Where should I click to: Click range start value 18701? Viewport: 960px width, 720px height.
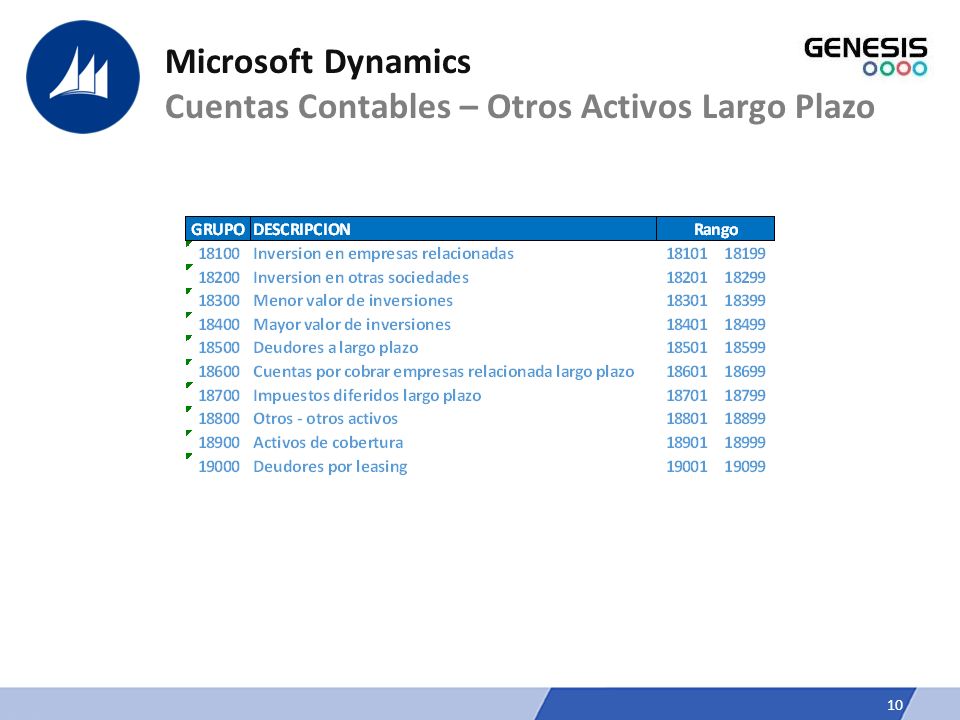tap(686, 396)
